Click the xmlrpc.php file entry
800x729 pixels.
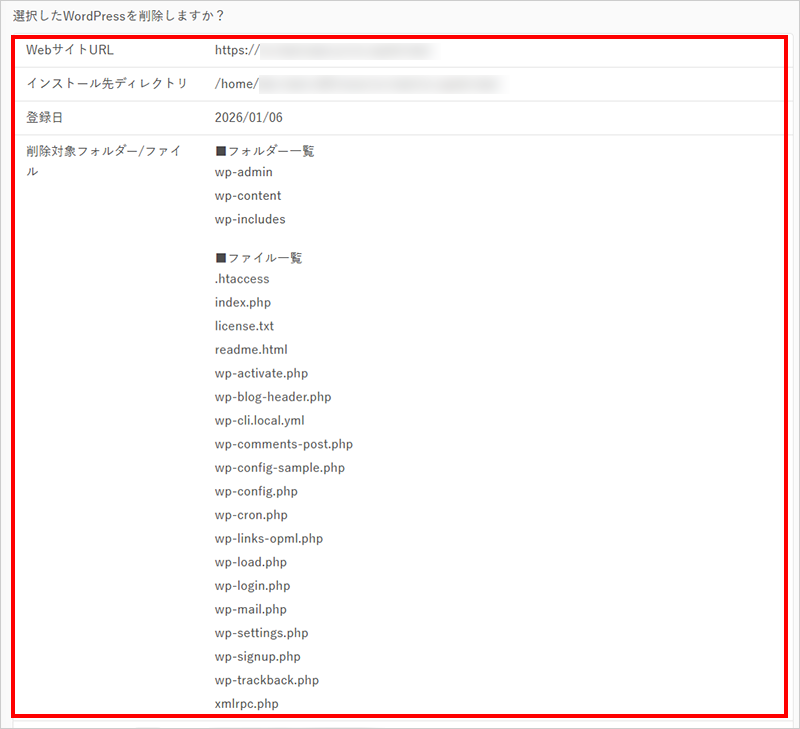[245, 703]
